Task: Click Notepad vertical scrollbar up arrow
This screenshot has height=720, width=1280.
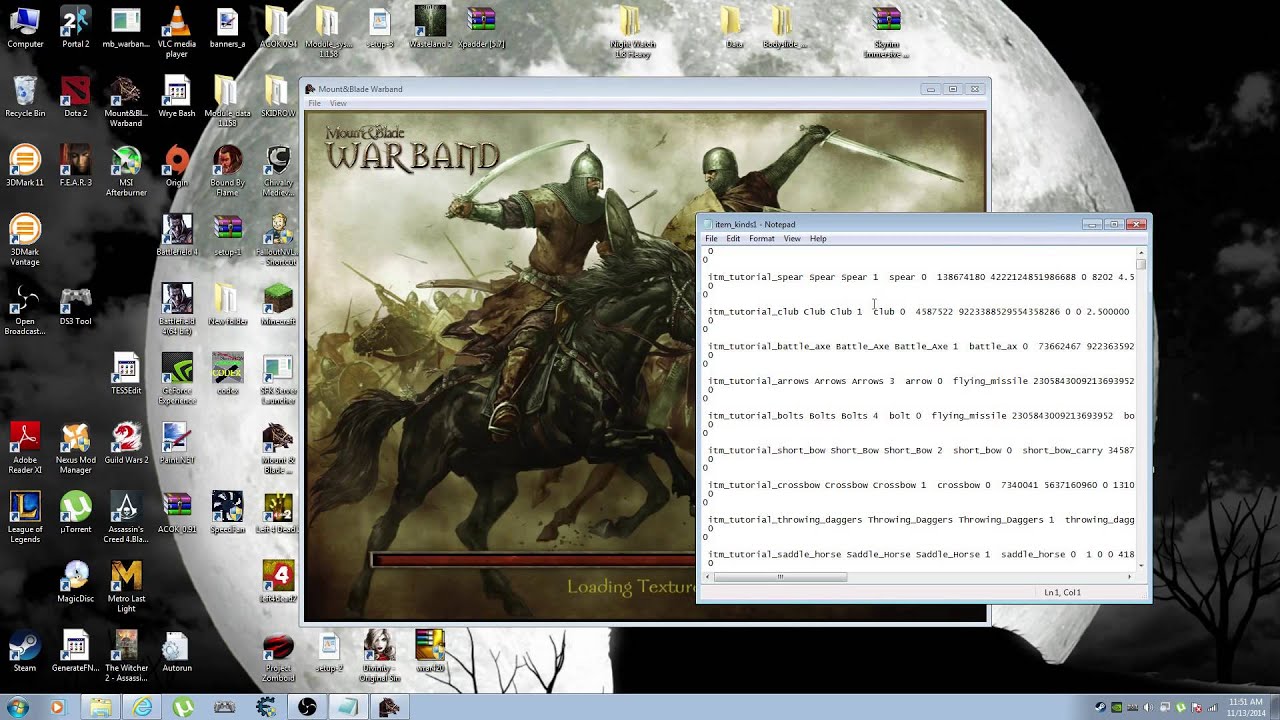Action: (x=1141, y=251)
